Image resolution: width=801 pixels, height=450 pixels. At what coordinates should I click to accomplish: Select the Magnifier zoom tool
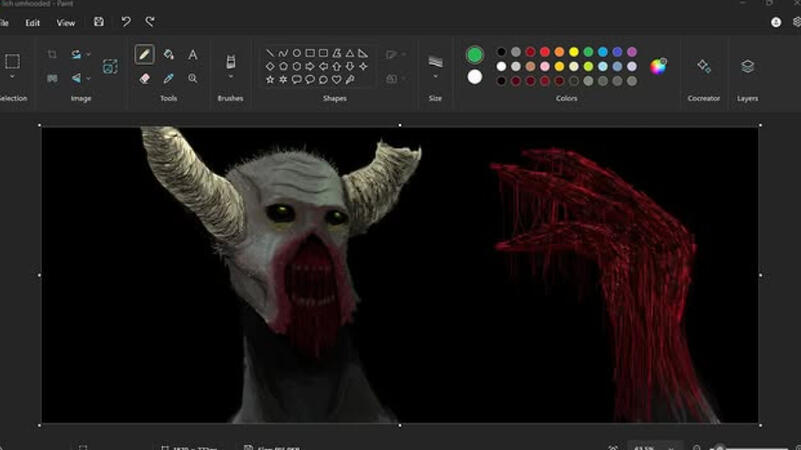[193, 78]
